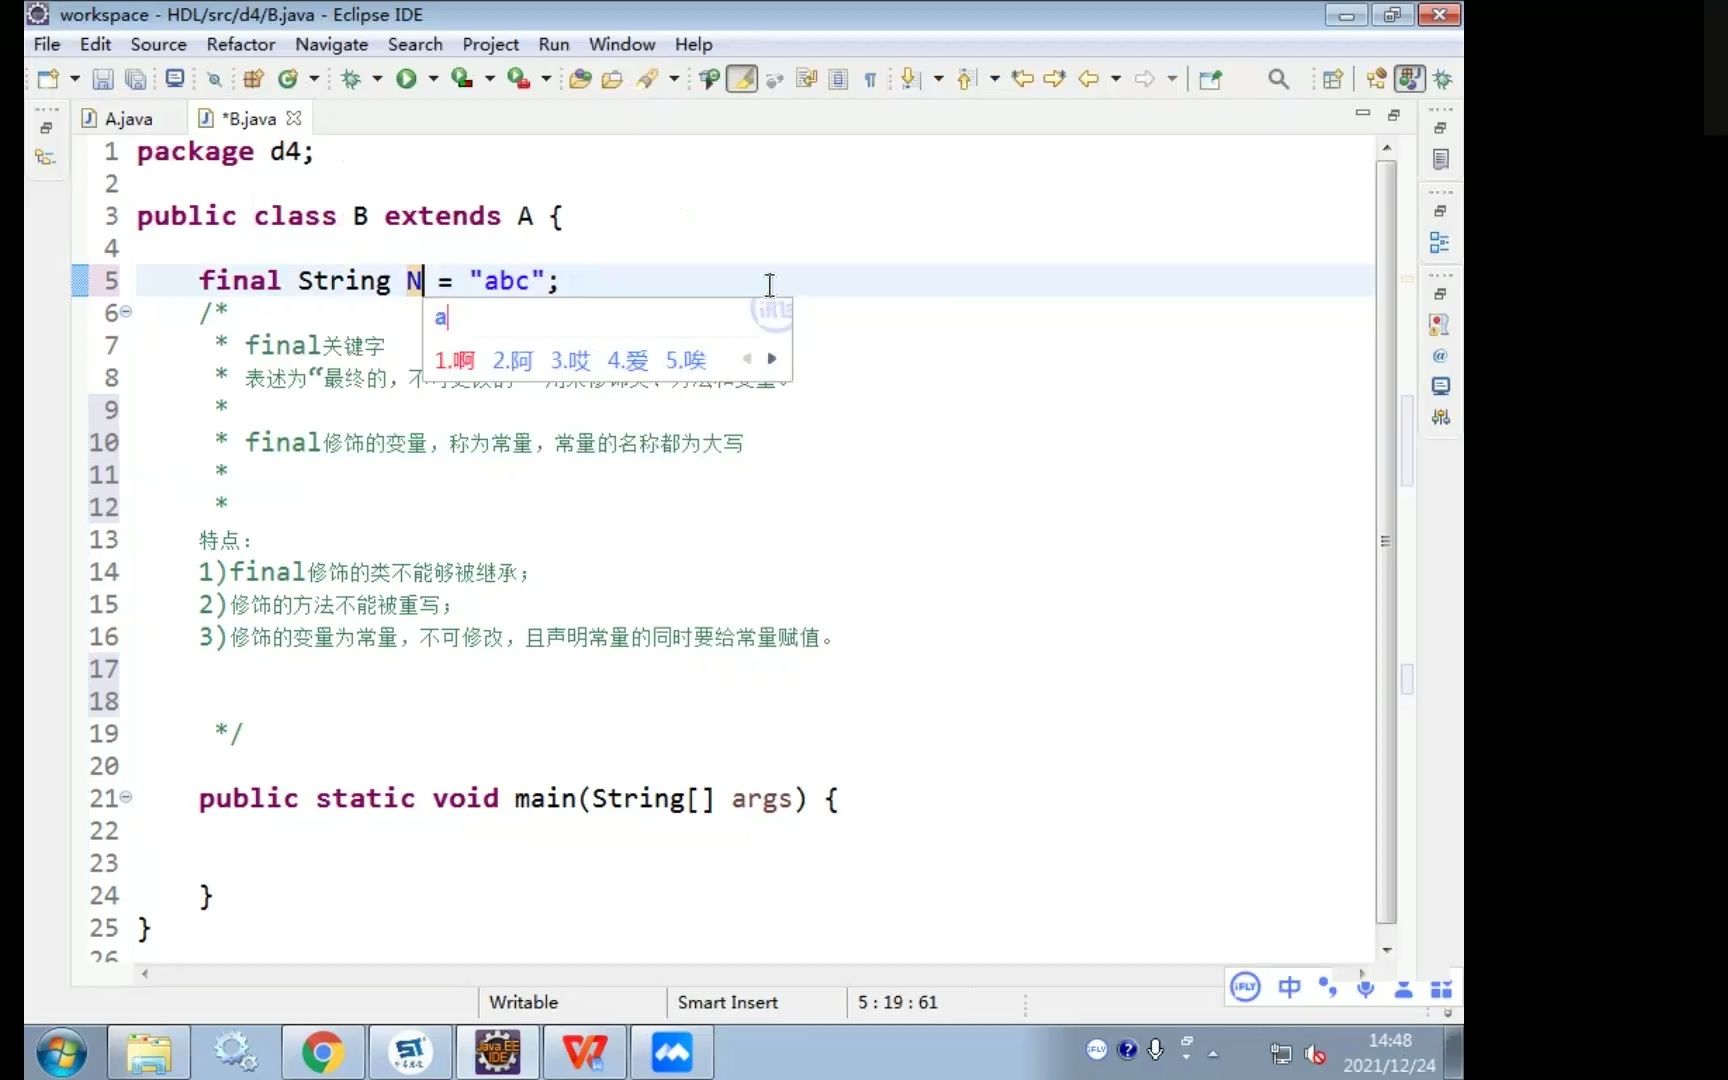Image resolution: width=1728 pixels, height=1080 pixels.
Task: Select IME candidate 3 哎
Action: click(x=570, y=360)
